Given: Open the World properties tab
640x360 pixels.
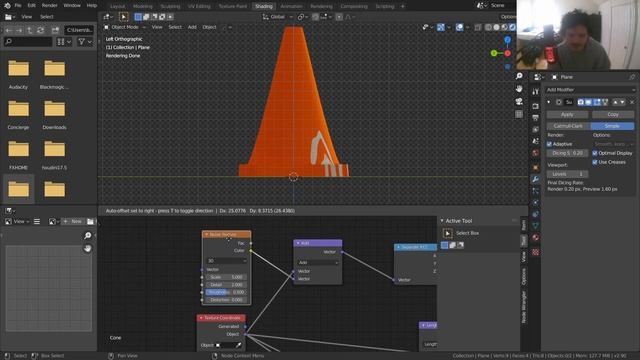Looking at the screenshot, I should click(x=536, y=153).
